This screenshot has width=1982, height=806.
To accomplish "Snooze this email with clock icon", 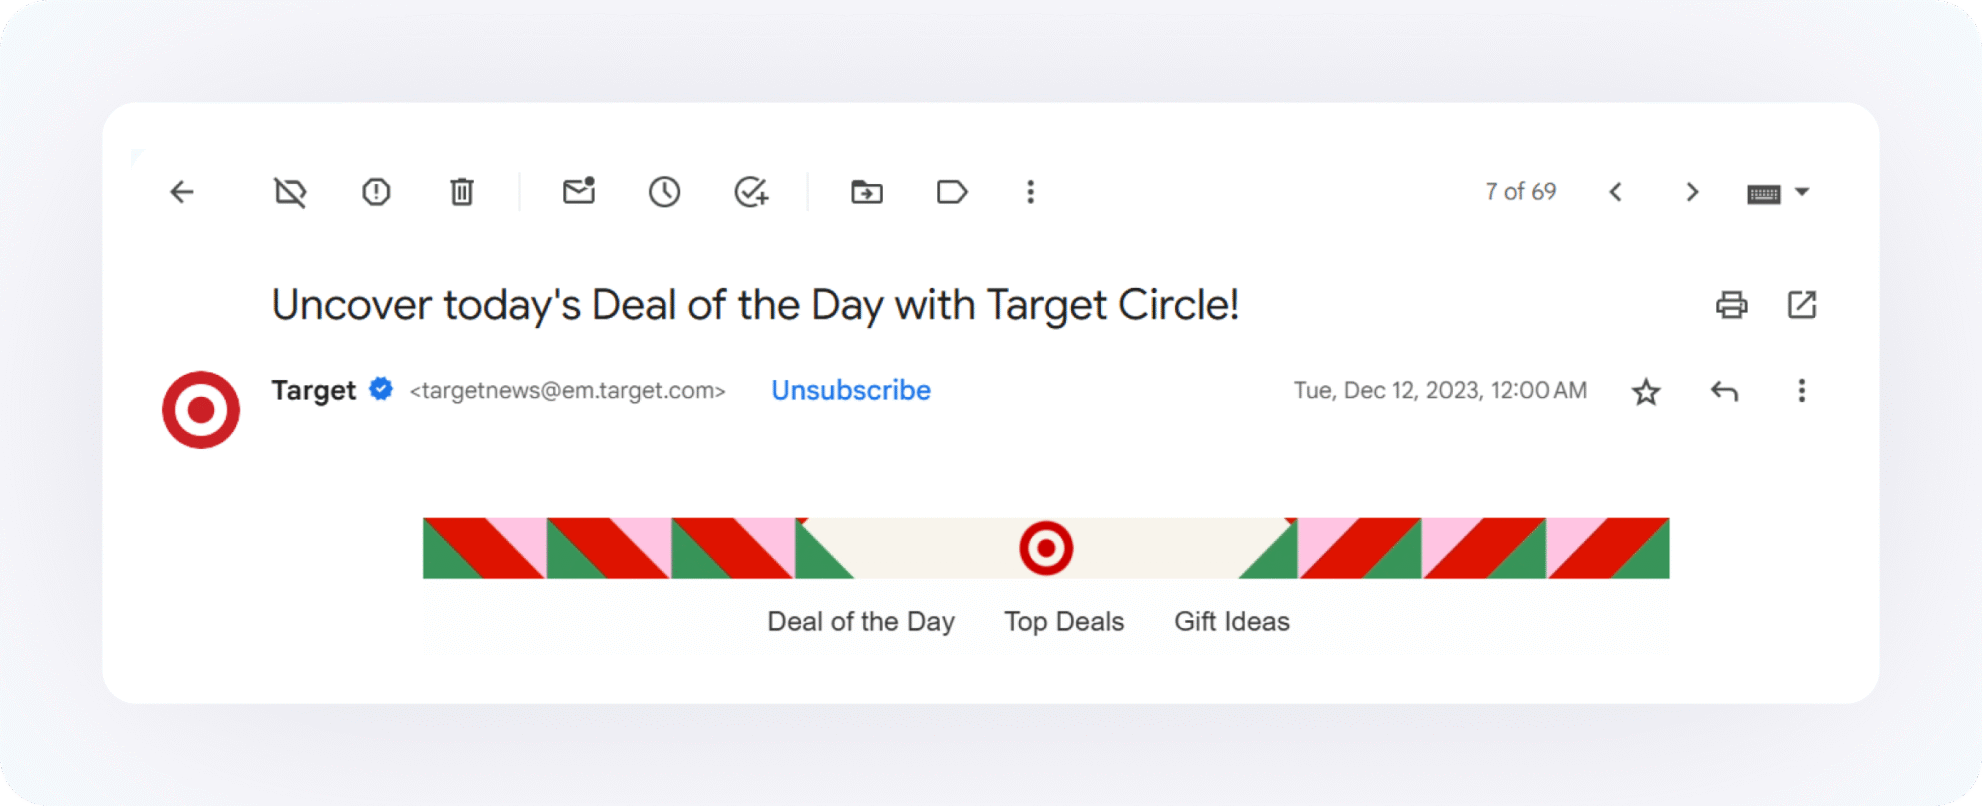I will tap(664, 192).
